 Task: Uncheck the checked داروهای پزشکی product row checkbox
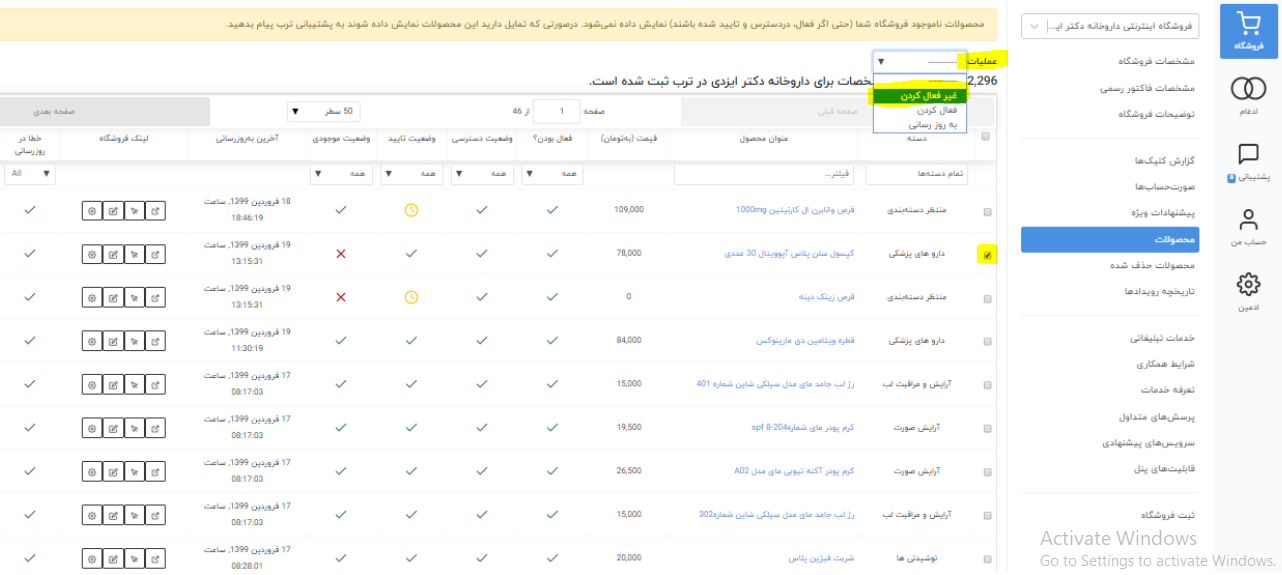(988, 255)
